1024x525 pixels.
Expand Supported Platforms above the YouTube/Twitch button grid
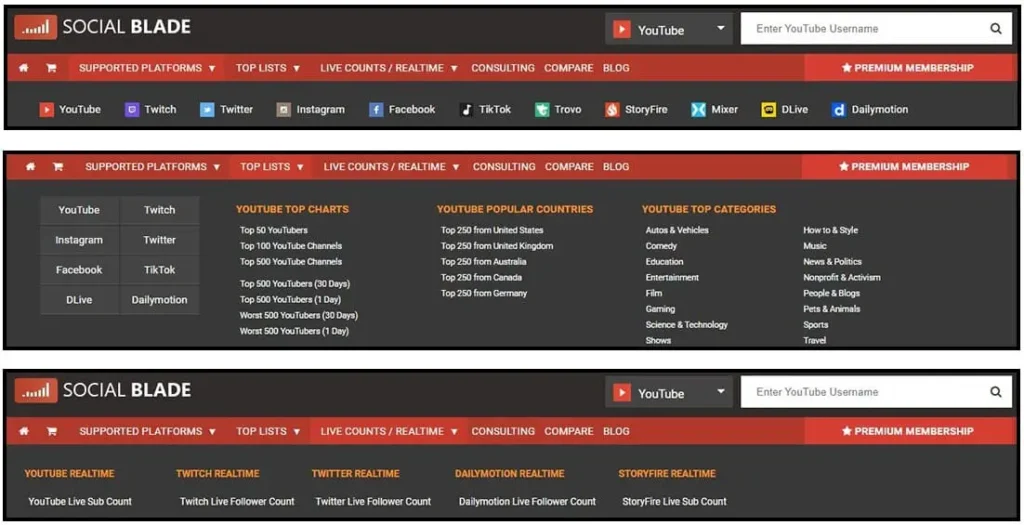coord(153,167)
